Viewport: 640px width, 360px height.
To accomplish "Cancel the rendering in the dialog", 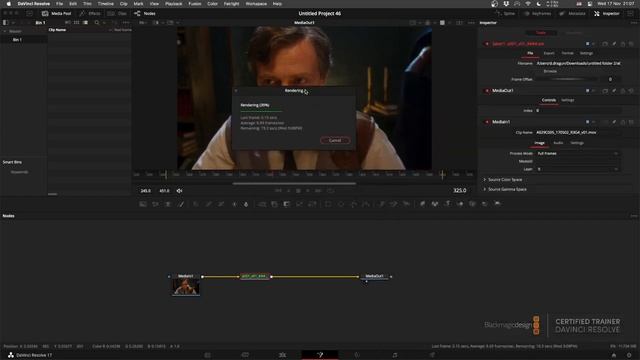I will 335,140.
